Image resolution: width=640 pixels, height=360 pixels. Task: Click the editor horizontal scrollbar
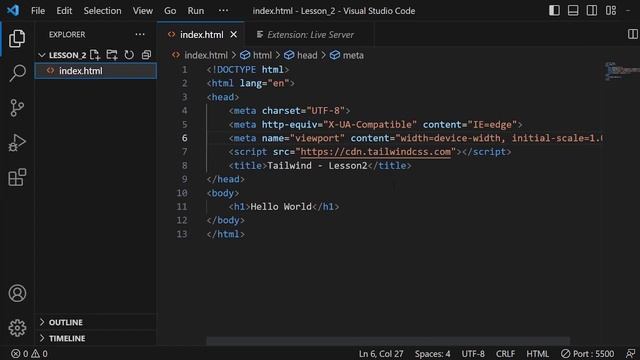[388, 340]
